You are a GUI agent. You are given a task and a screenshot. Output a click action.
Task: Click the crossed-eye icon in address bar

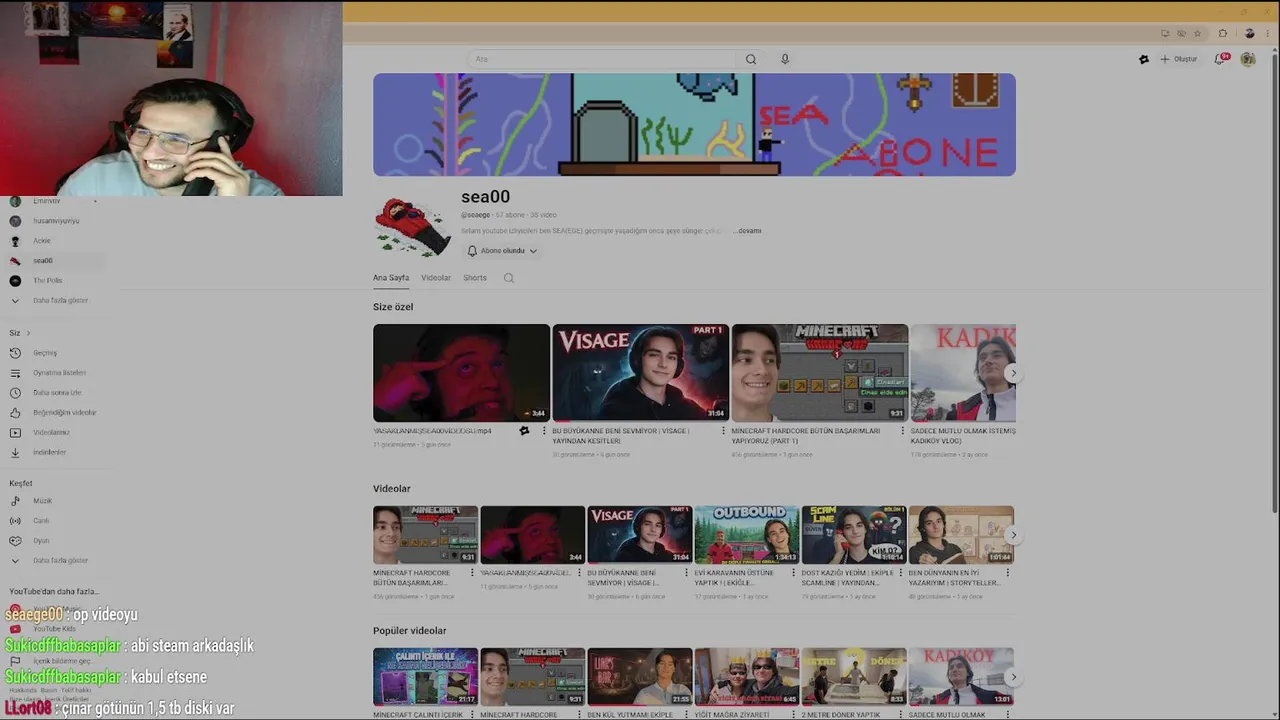1181,33
